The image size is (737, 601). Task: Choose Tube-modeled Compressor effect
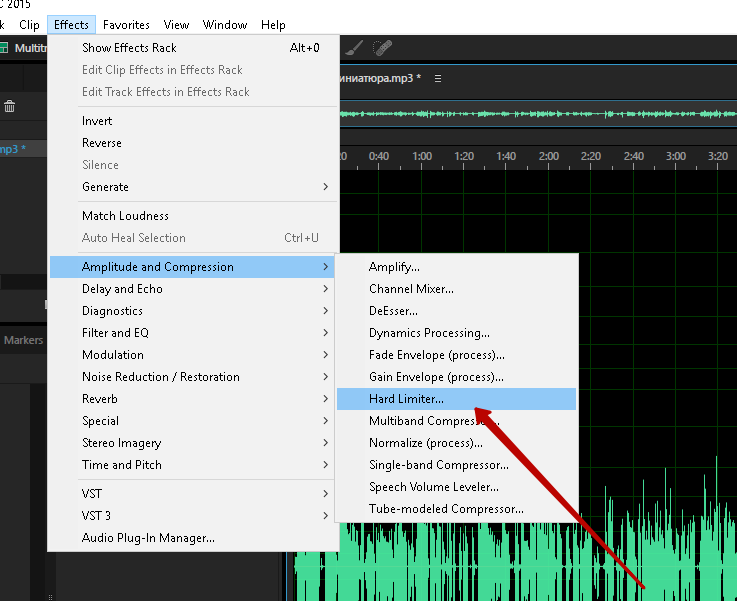456,509
